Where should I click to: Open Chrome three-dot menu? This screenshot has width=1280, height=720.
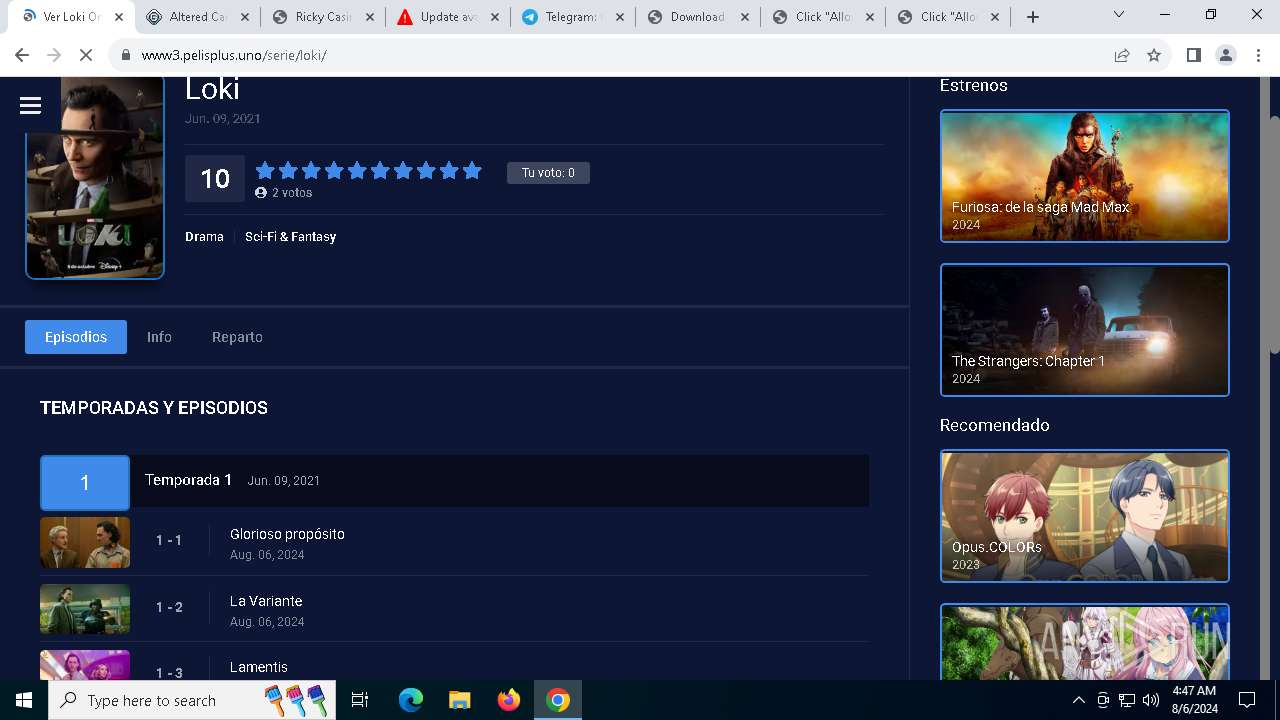(x=1258, y=55)
